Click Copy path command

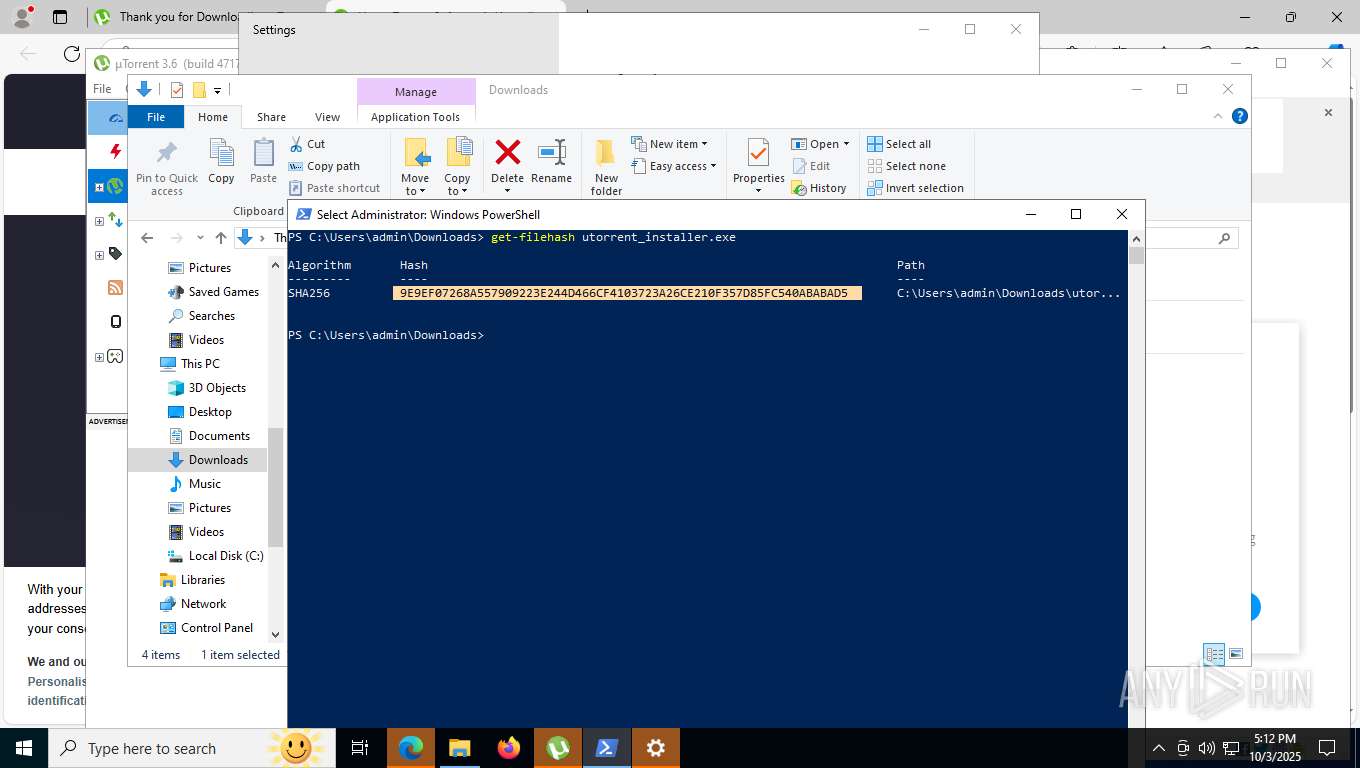click(x=324, y=166)
